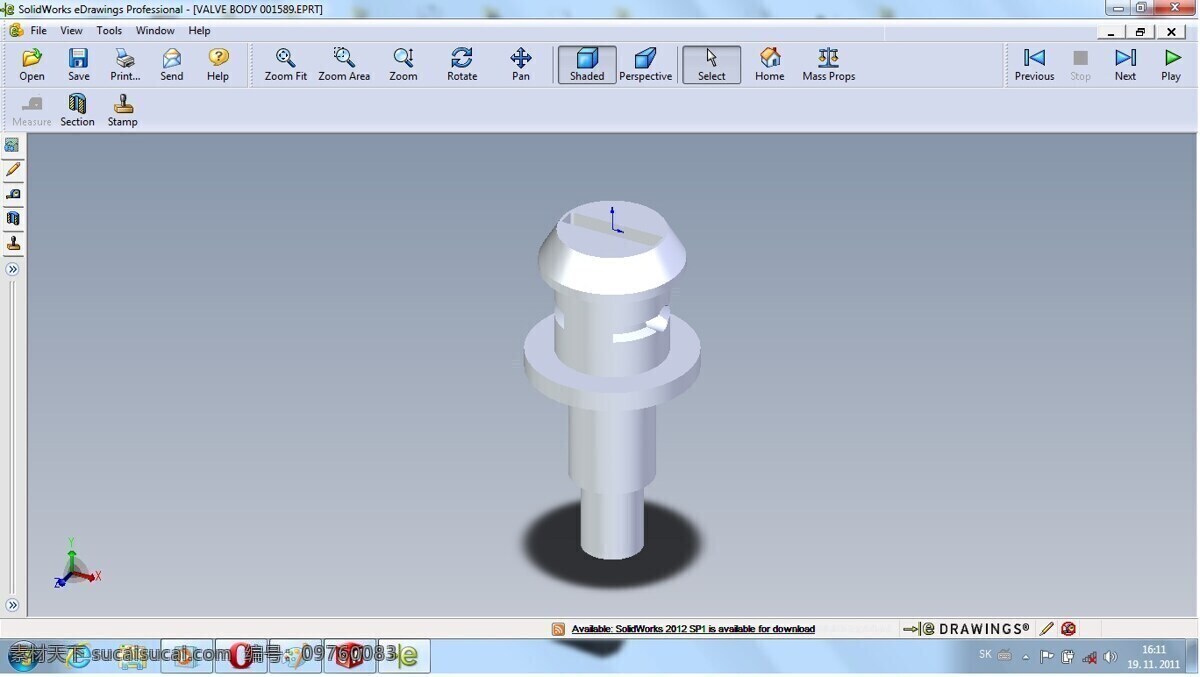Expand the sidebar with upper chevron
Viewport: 1200px width, 677px height.
(x=13, y=269)
